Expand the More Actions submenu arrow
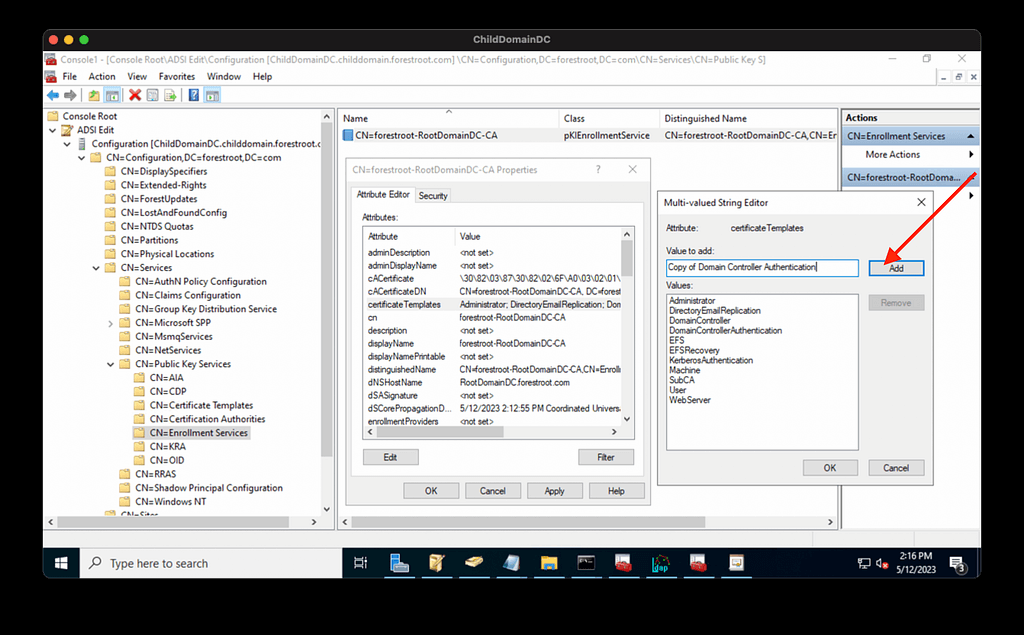 (x=971, y=155)
